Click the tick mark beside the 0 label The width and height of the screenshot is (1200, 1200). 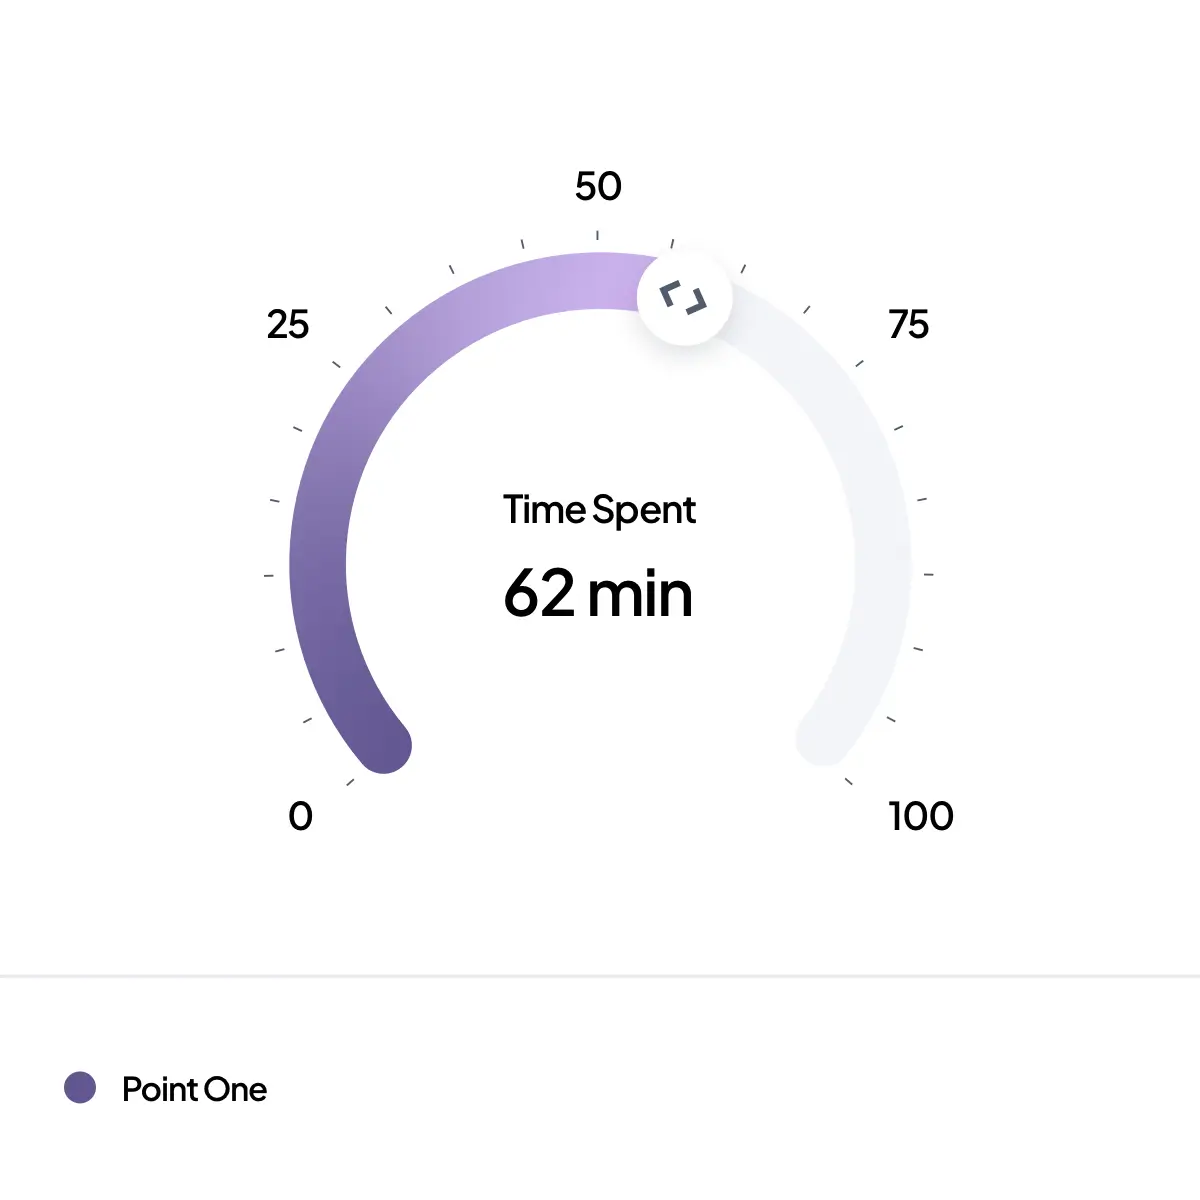click(350, 782)
